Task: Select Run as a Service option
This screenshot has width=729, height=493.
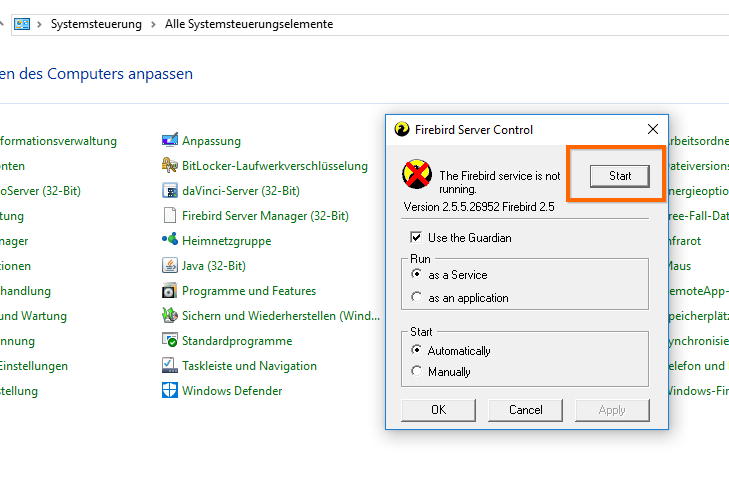Action: tap(417, 274)
